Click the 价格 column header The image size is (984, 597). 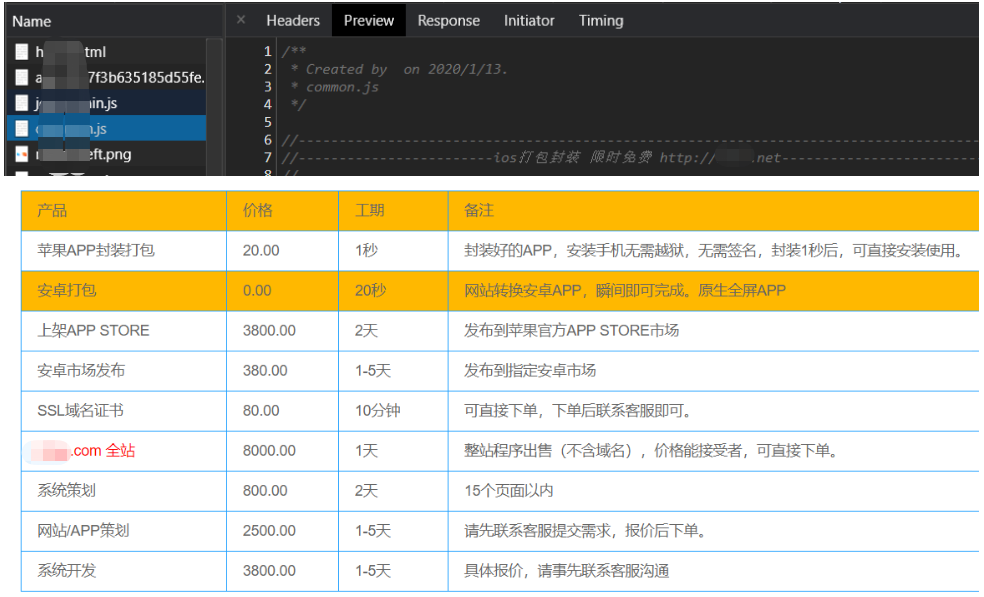pos(282,210)
